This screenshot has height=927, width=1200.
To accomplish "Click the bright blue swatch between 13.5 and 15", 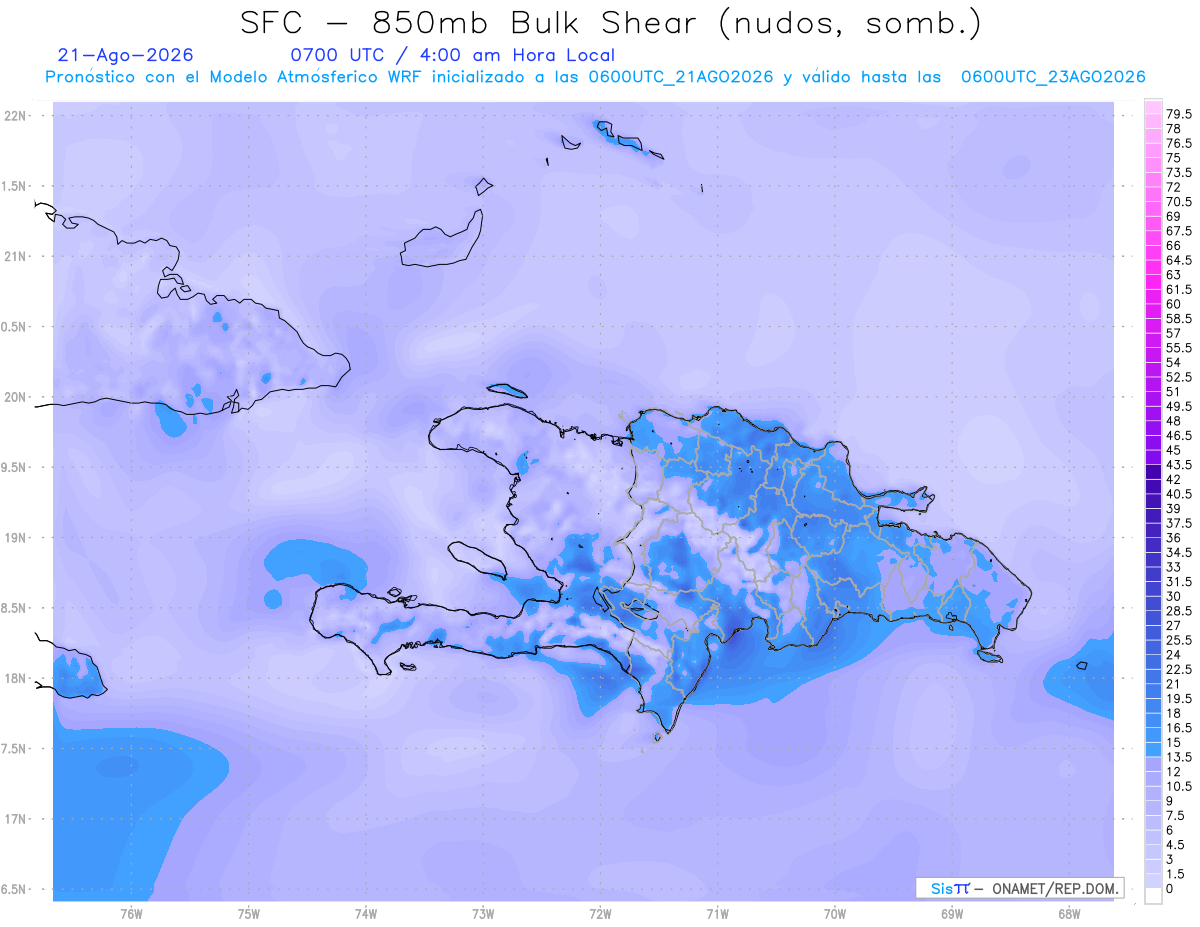I will [x=1153, y=749].
